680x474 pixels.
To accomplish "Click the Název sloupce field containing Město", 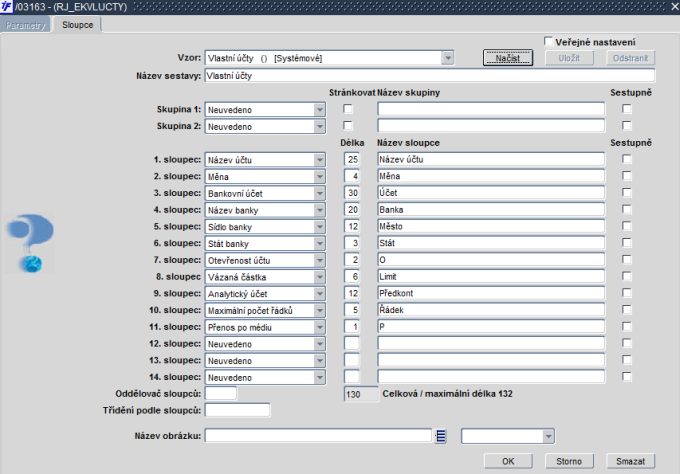I will [x=491, y=226].
